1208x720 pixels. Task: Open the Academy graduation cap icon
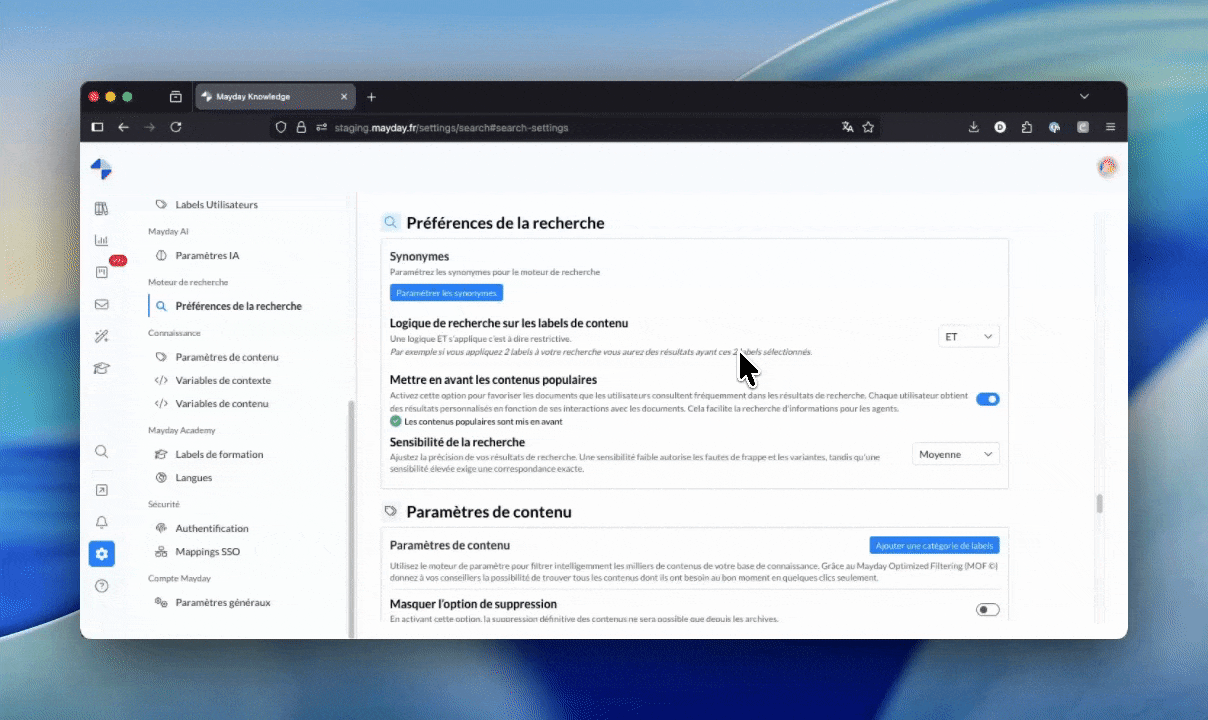point(101,368)
